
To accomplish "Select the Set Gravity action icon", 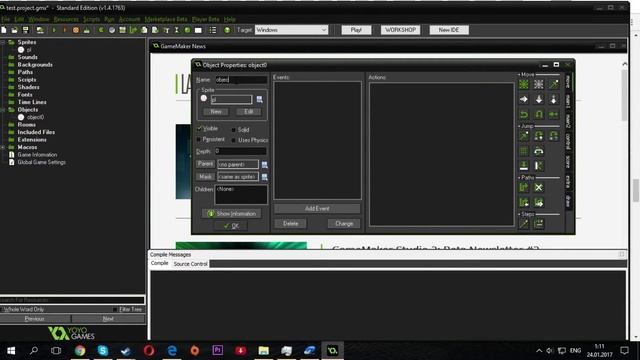I will 553,99.
